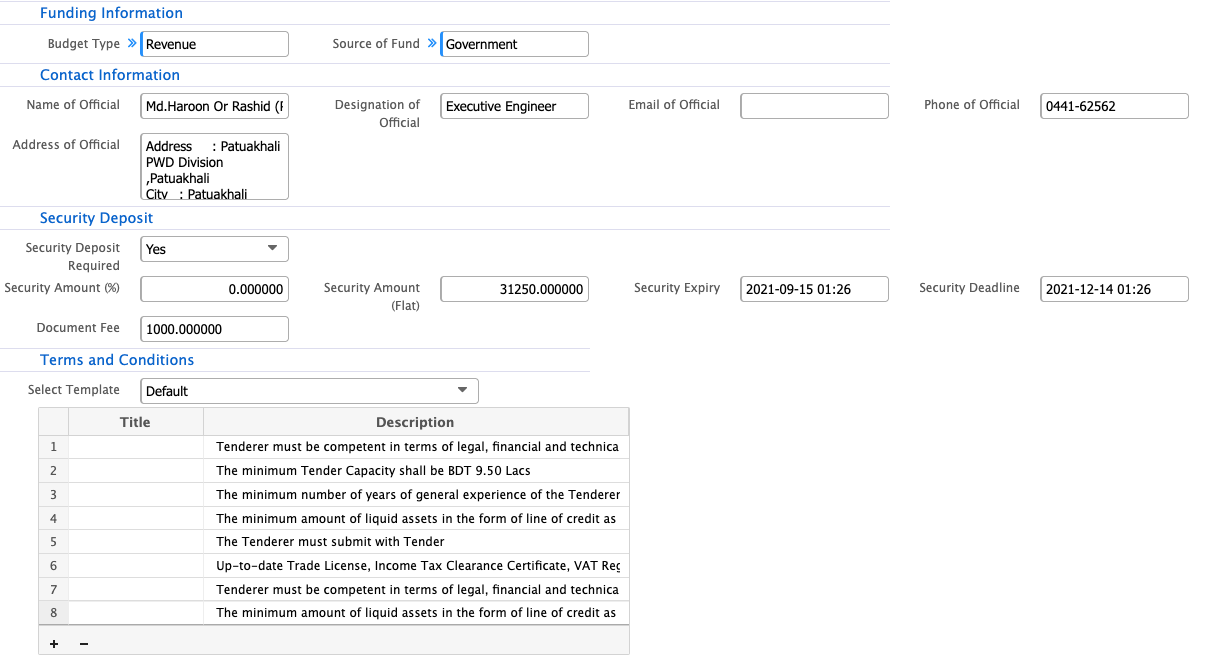Screen dimensions: 1214x656
Task: Click the Description column header
Action: click(415, 422)
